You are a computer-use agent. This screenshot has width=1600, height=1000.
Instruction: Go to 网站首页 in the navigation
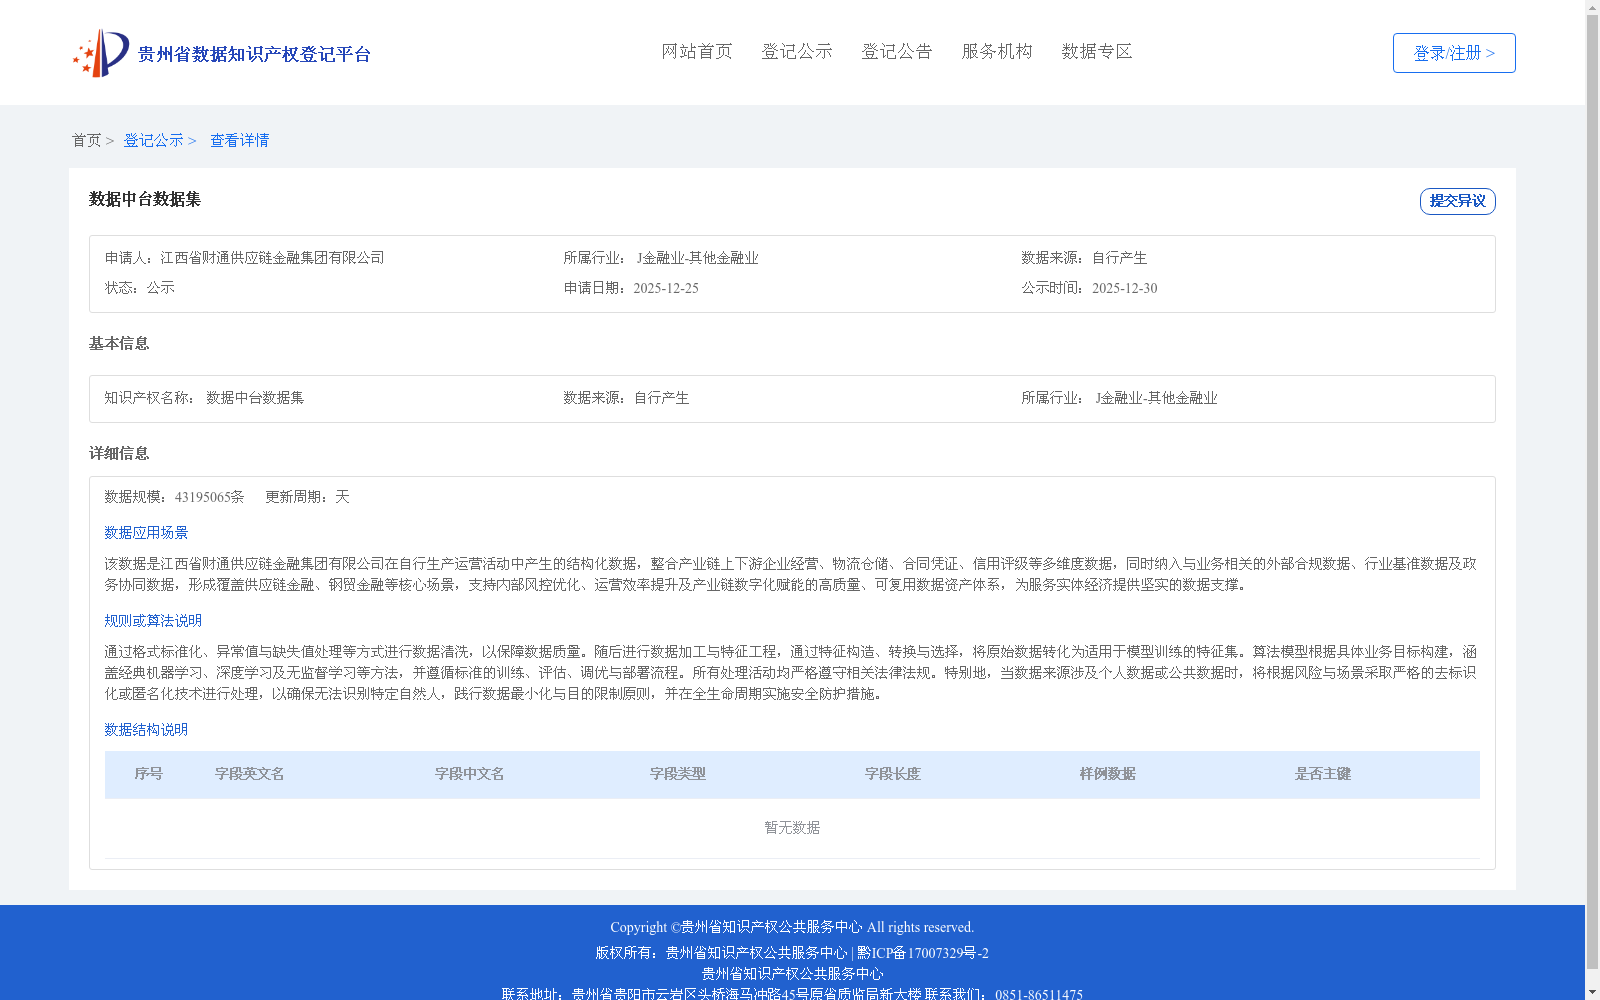pos(697,51)
